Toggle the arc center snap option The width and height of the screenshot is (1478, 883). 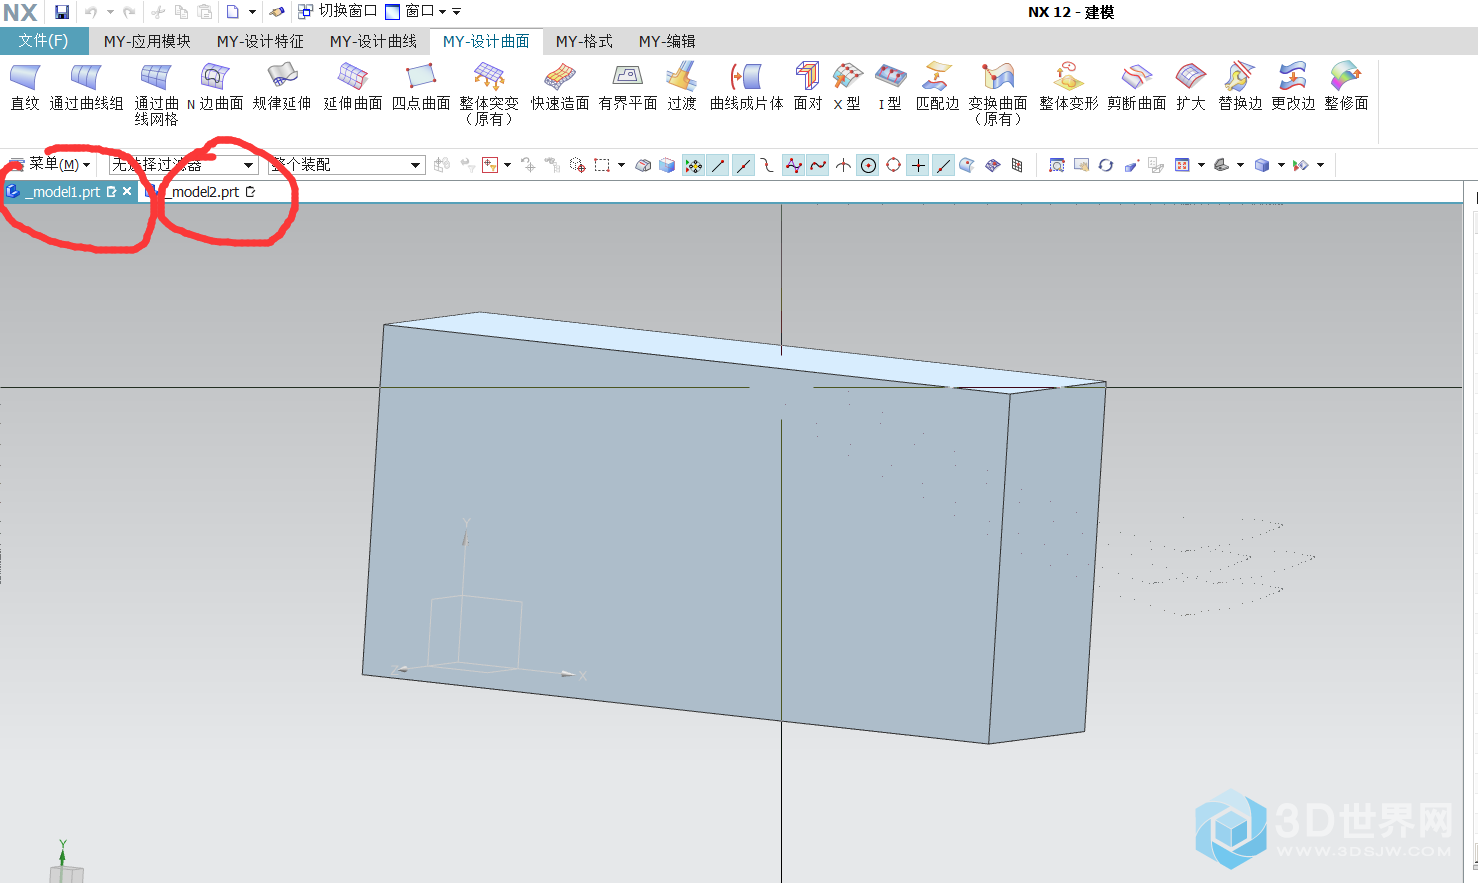click(x=868, y=165)
